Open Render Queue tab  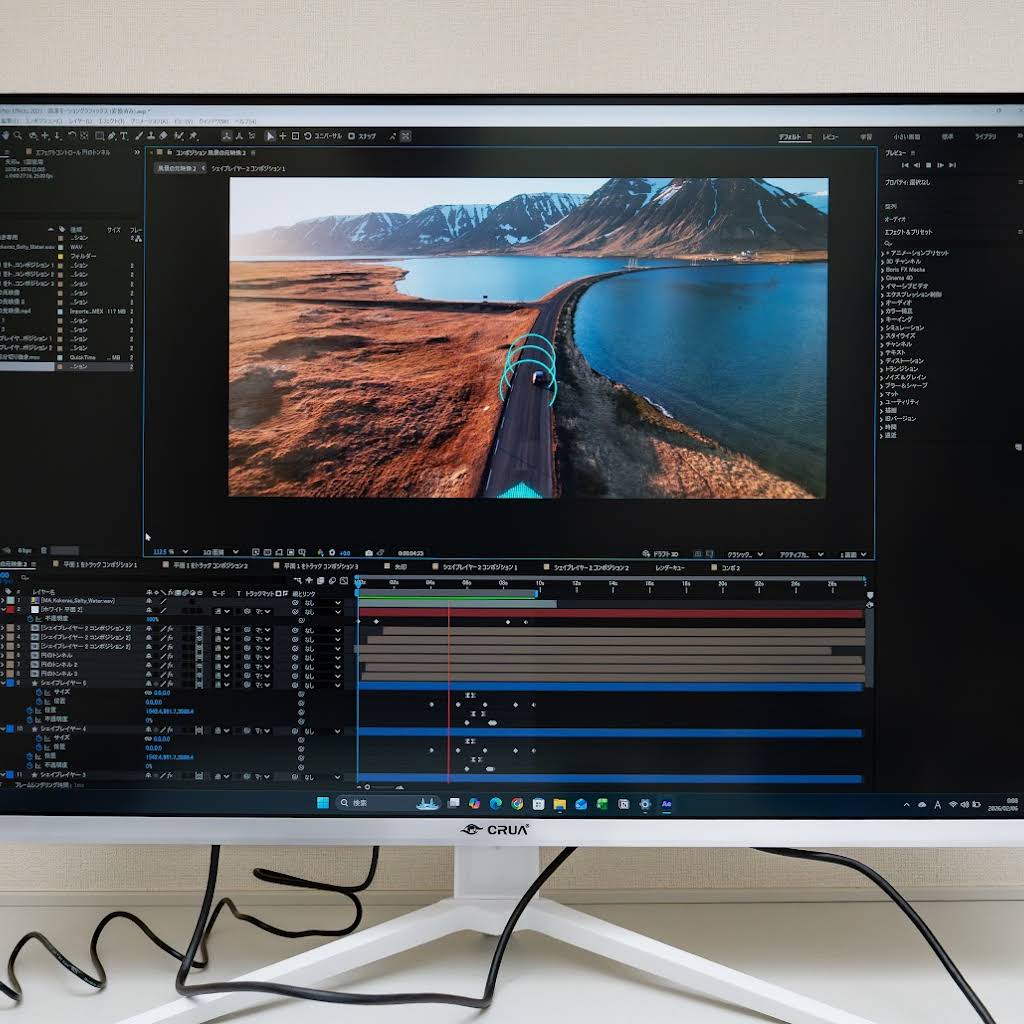(670, 568)
